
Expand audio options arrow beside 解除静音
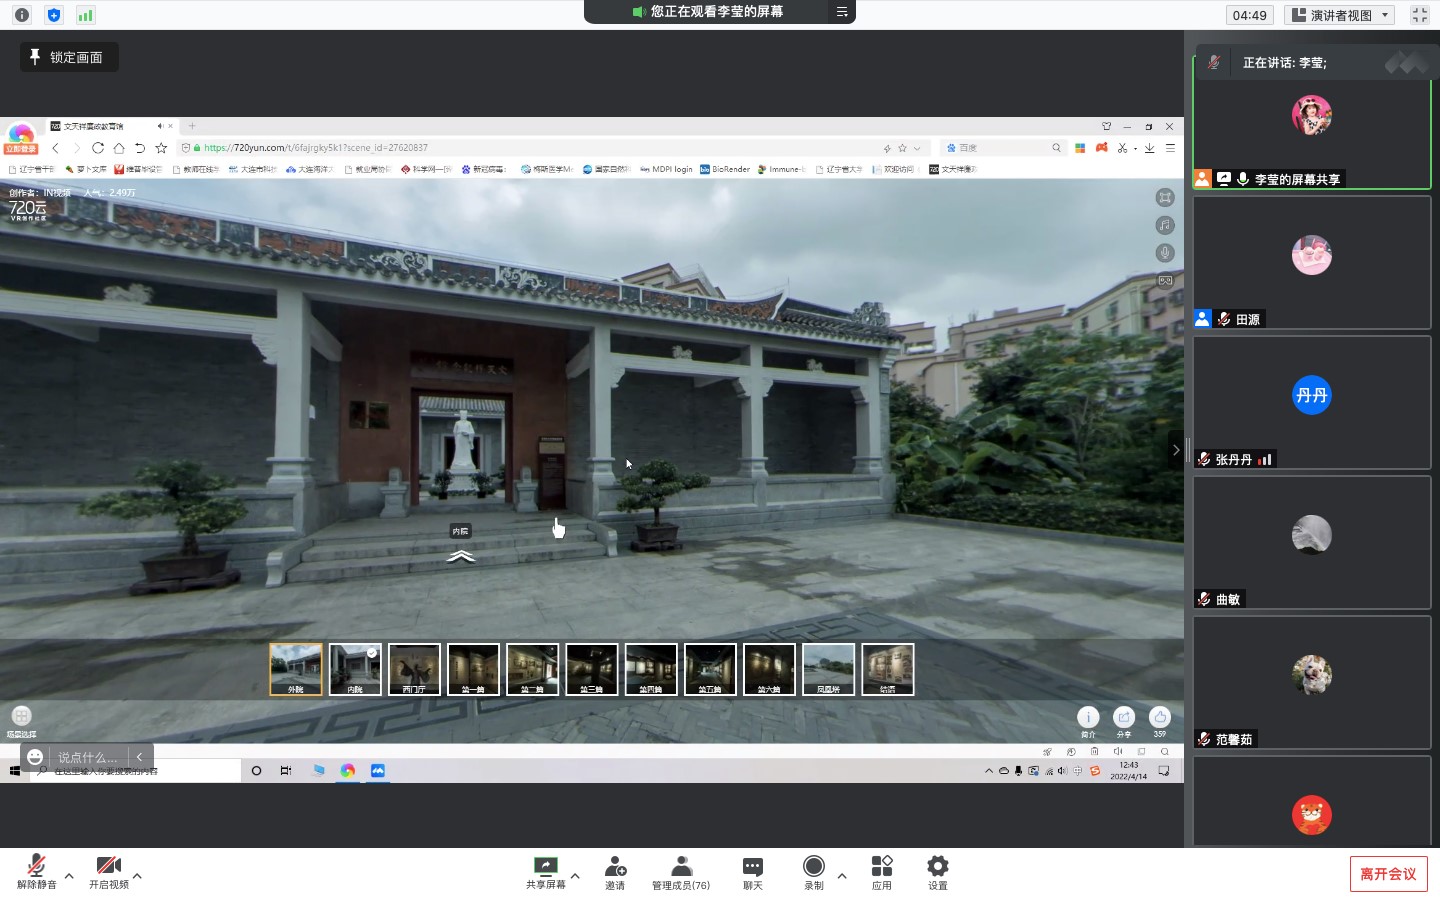click(x=69, y=876)
